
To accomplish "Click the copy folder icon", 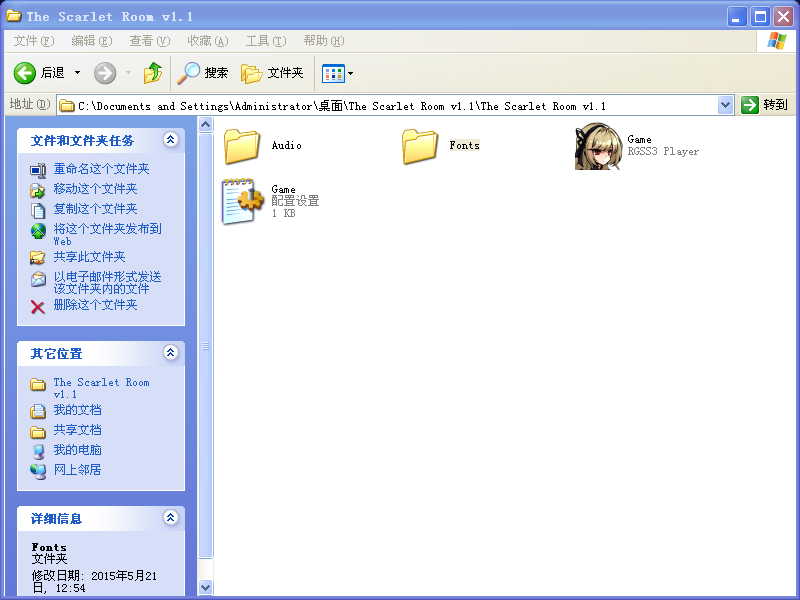I will click(38, 210).
